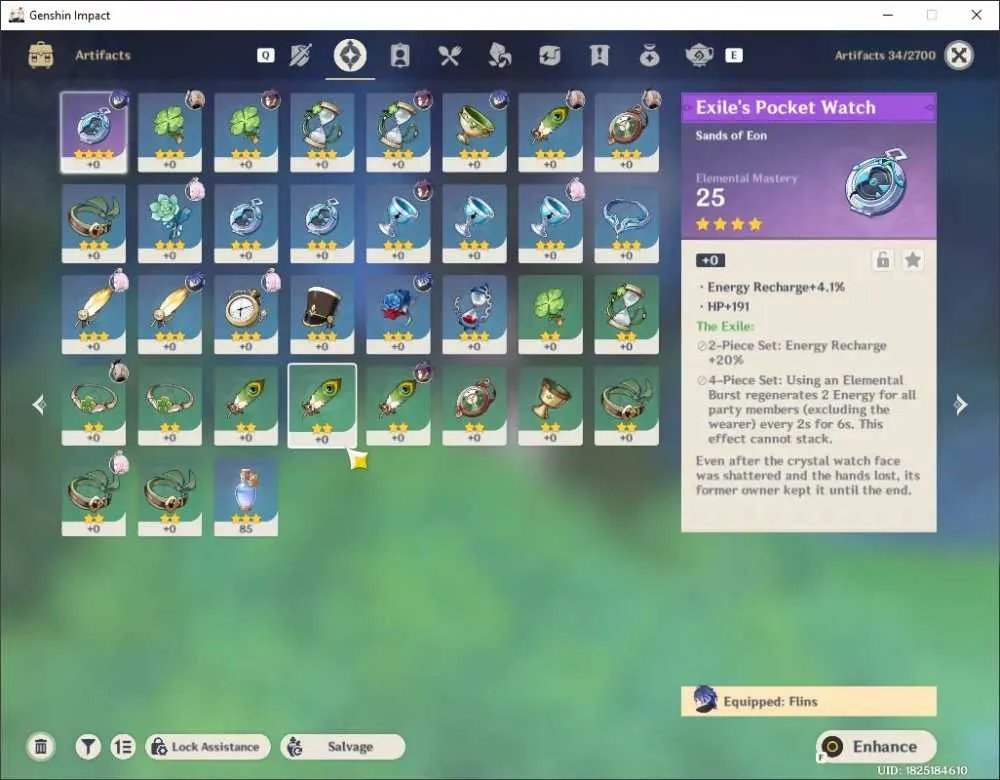Click the Lock Assistance button

(x=207, y=746)
